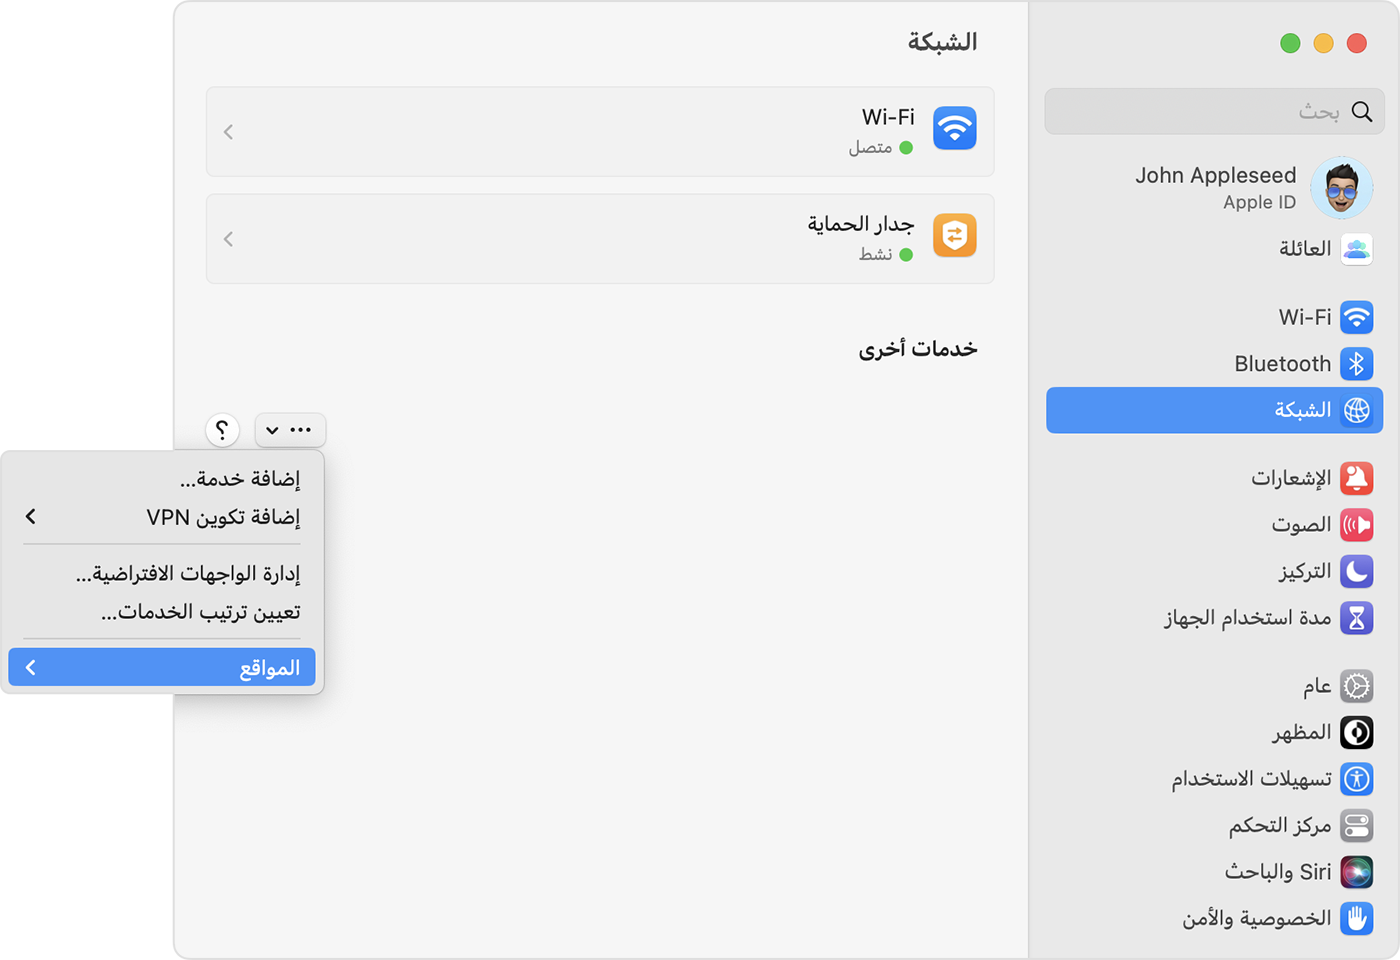Select Set Service Order (تعيين ترتيب الخدمات)
This screenshot has height=960, width=1400.
coord(200,612)
